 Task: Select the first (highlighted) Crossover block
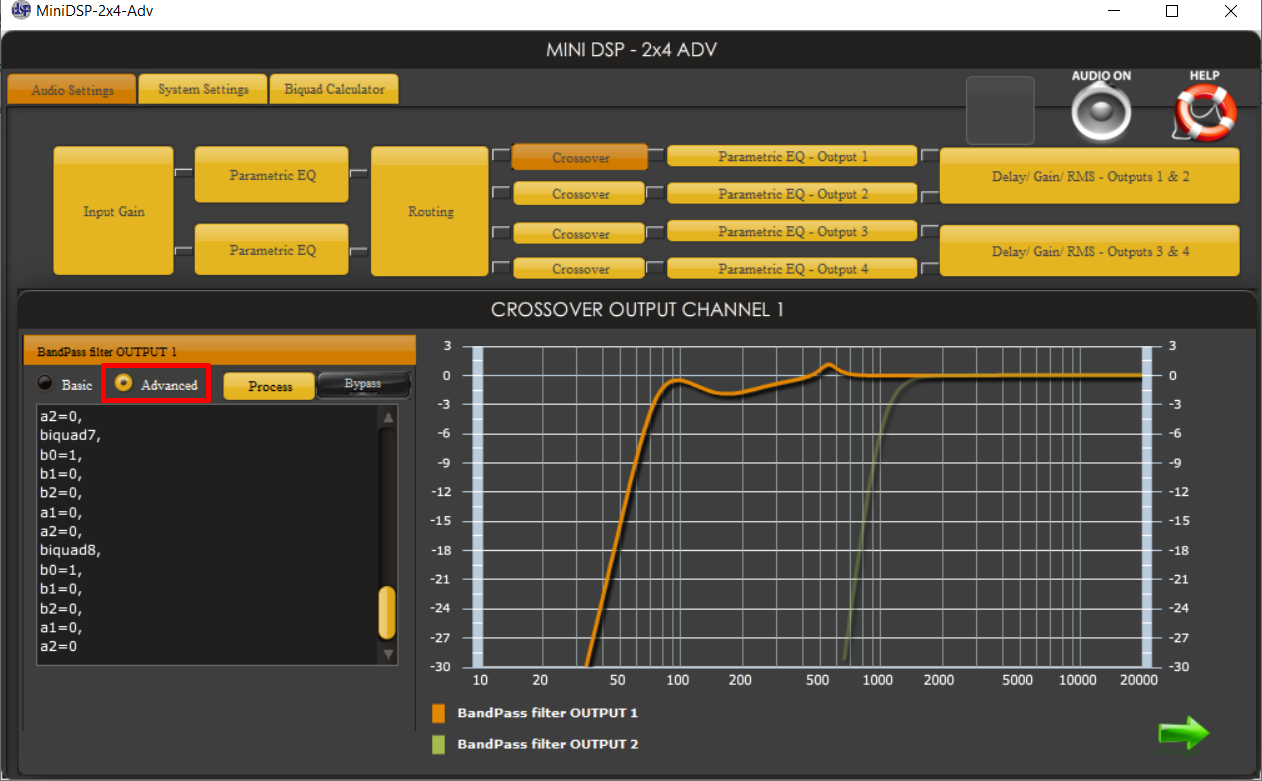(x=580, y=157)
